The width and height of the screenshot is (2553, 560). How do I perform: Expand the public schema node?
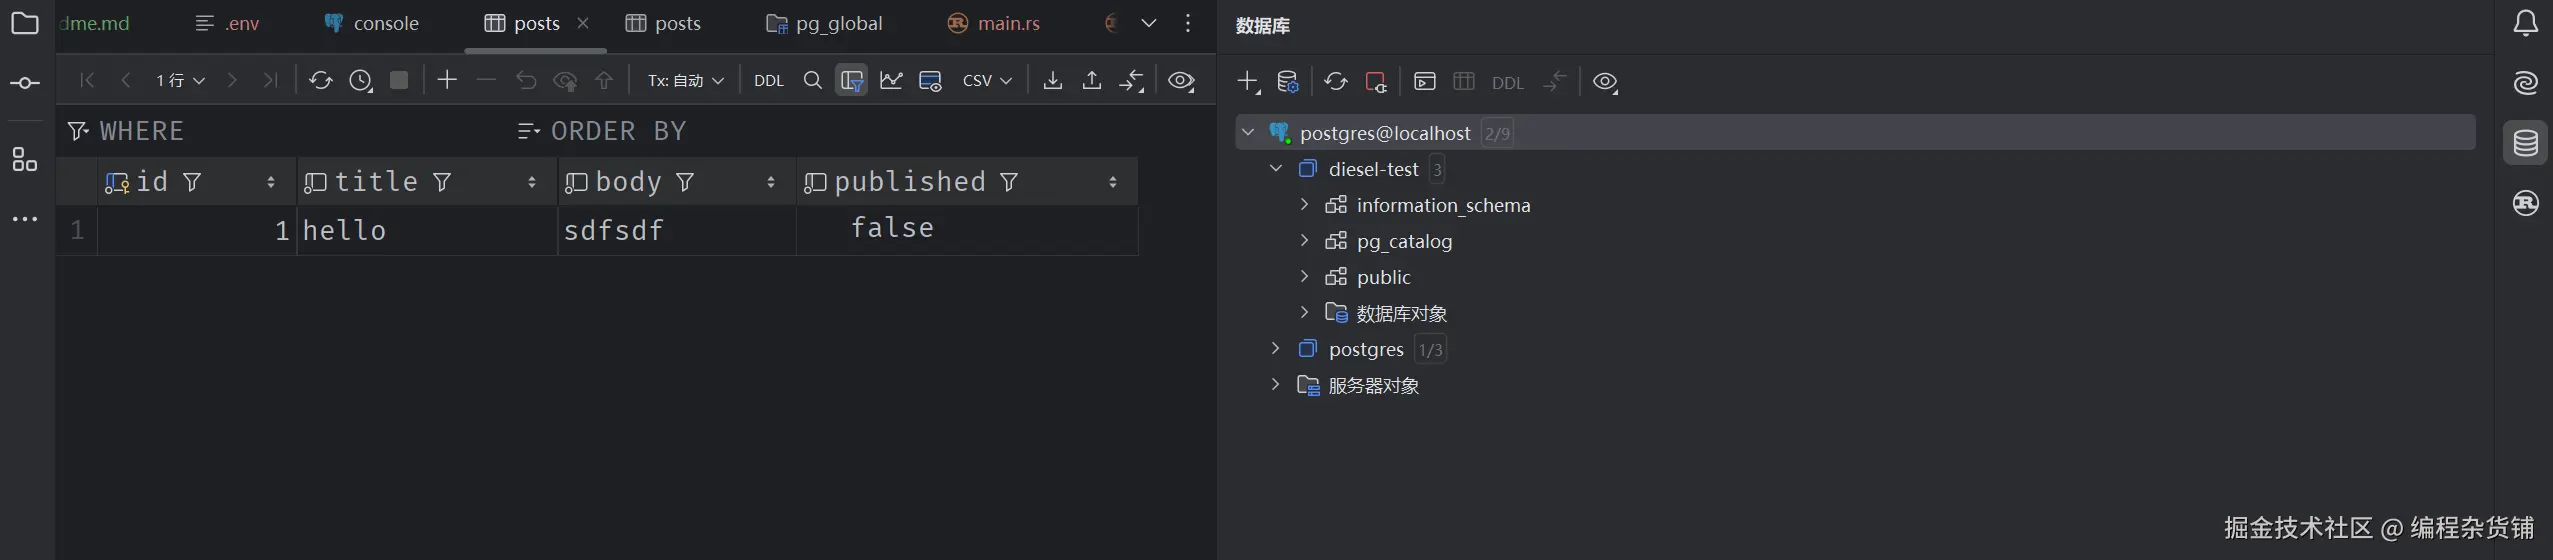[x=1304, y=276]
